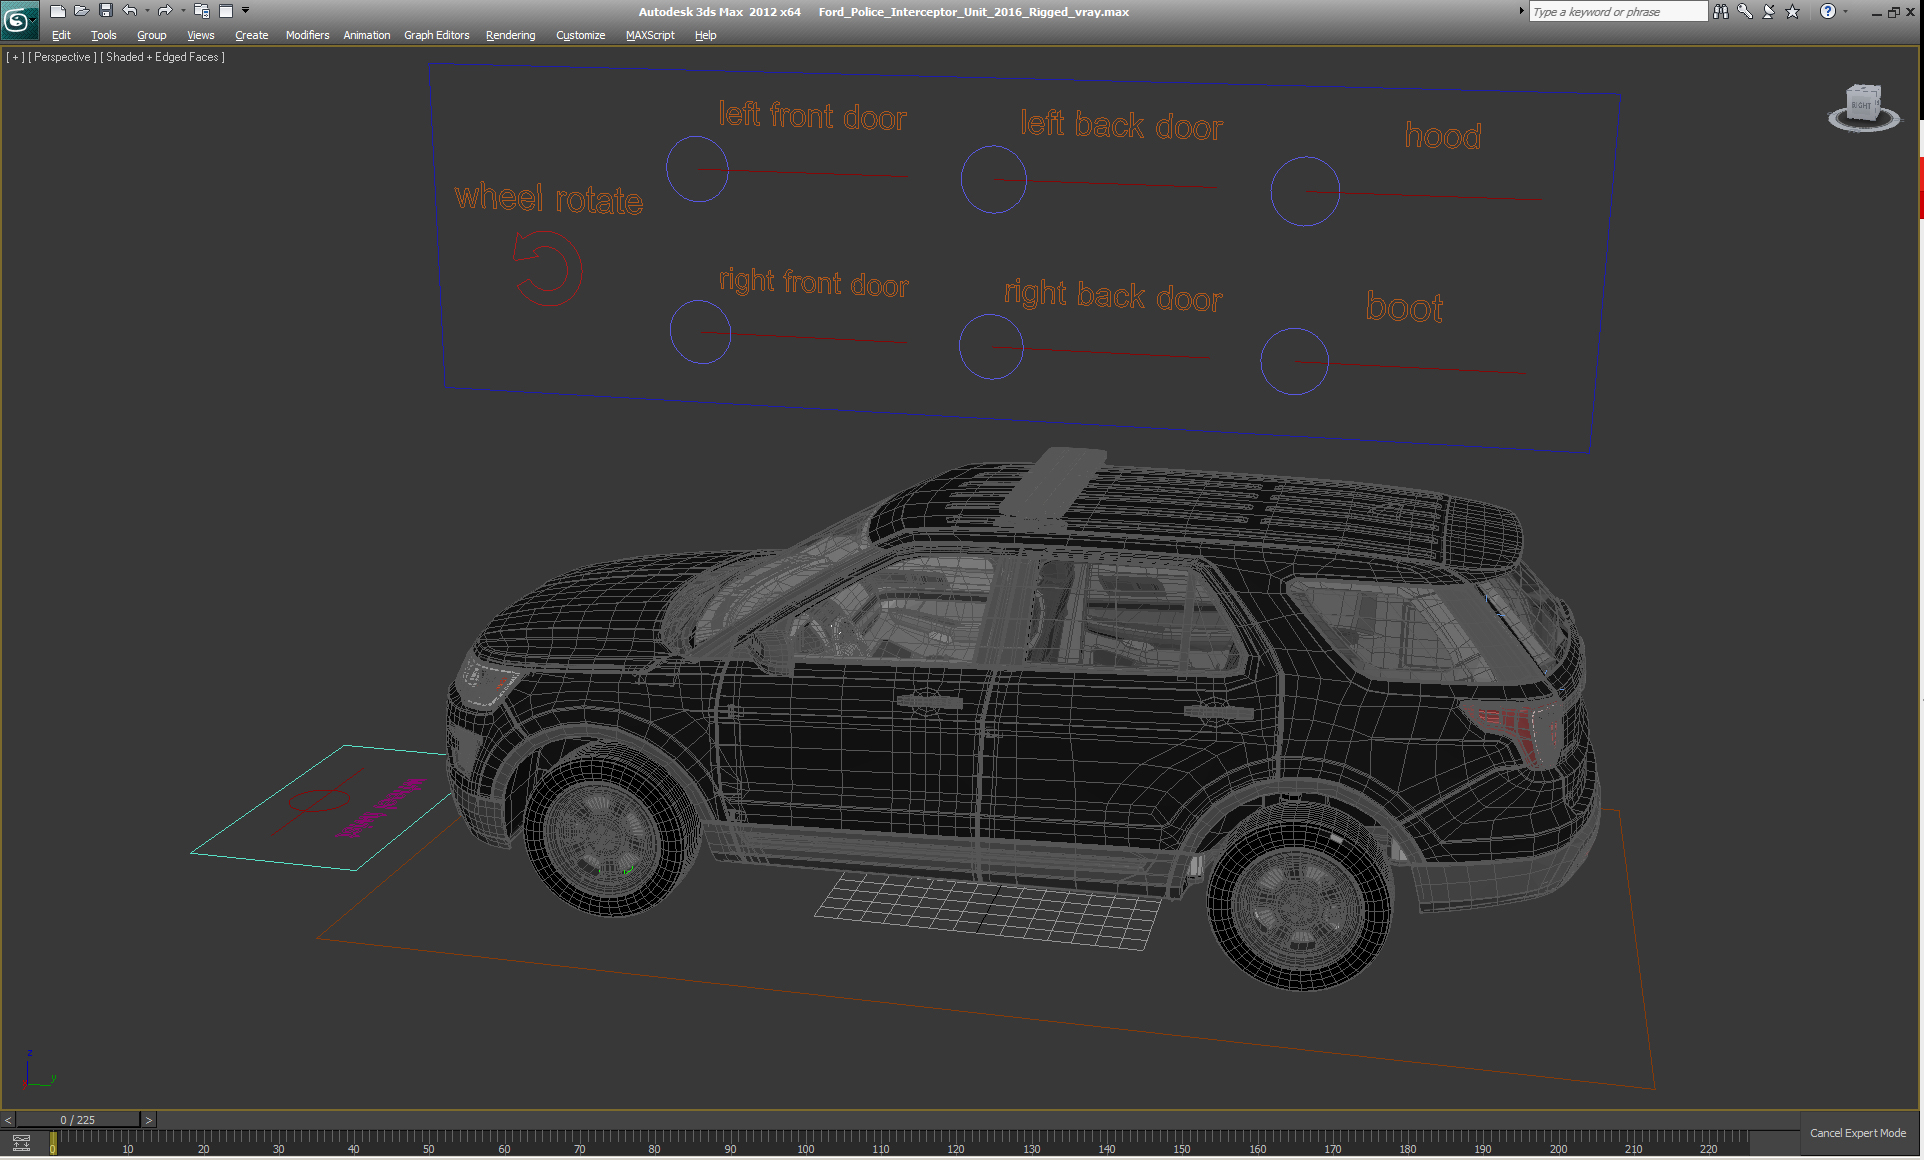Click the Cancel Expert Mode button
The height and width of the screenshot is (1160, 1924).
1858,1133
